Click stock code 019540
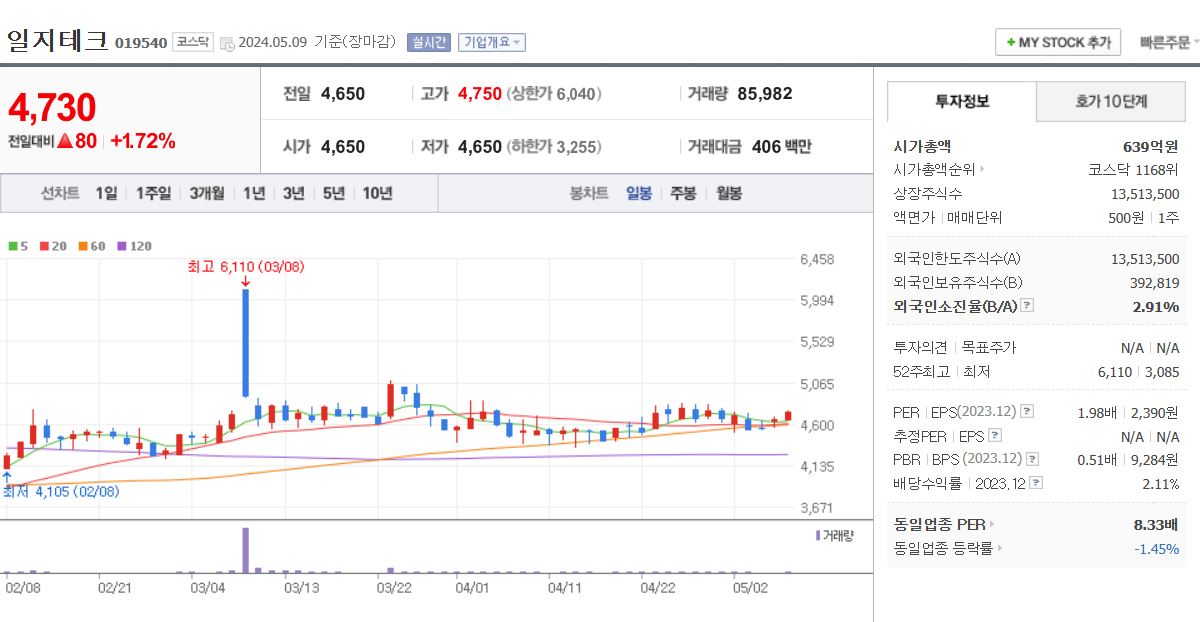The height and width of the screenshot is (622, 1200). click(141, 43)
